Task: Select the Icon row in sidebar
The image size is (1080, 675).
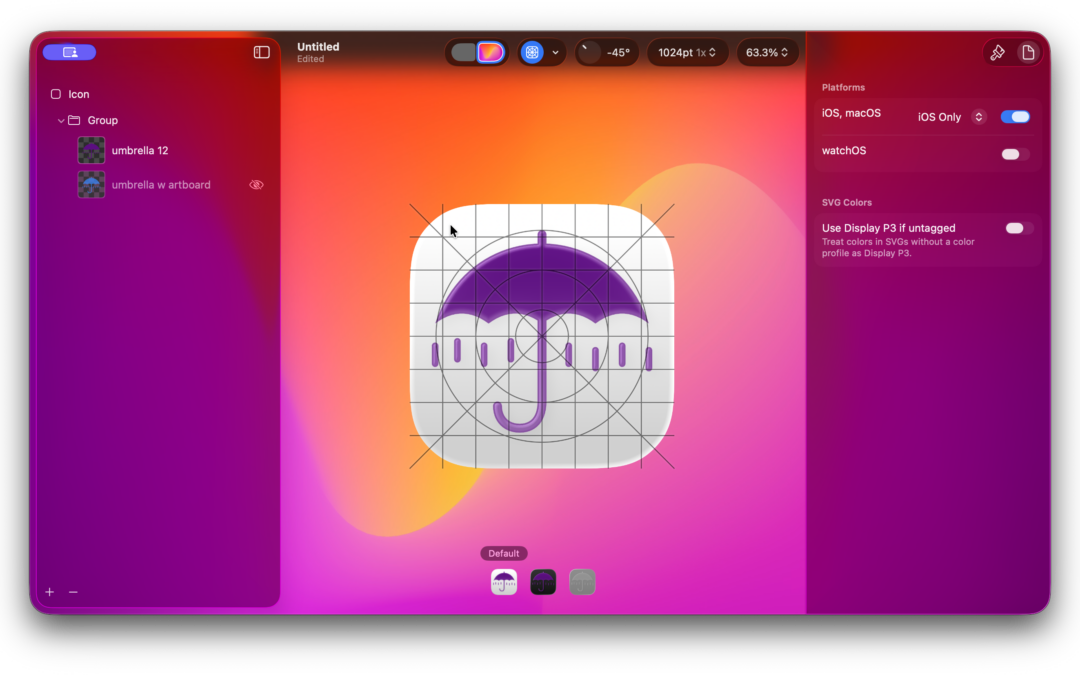Action: point(158,94)
